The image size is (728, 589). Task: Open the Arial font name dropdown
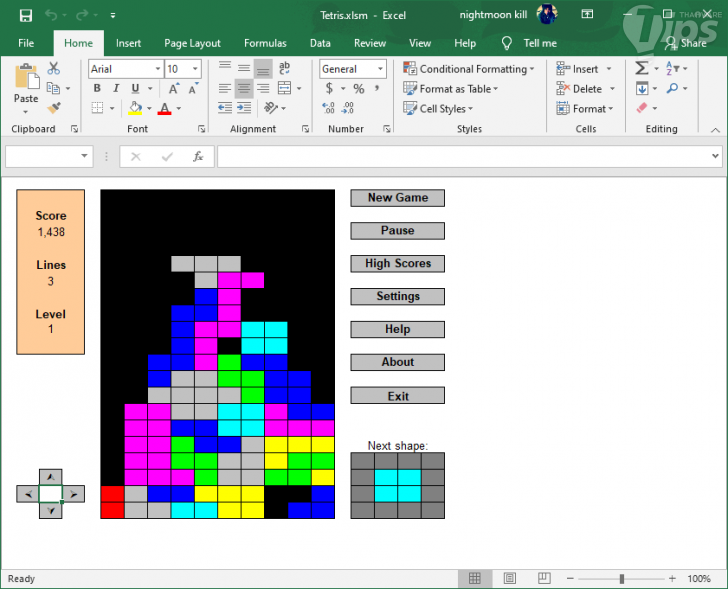click(x=158, y=69)
